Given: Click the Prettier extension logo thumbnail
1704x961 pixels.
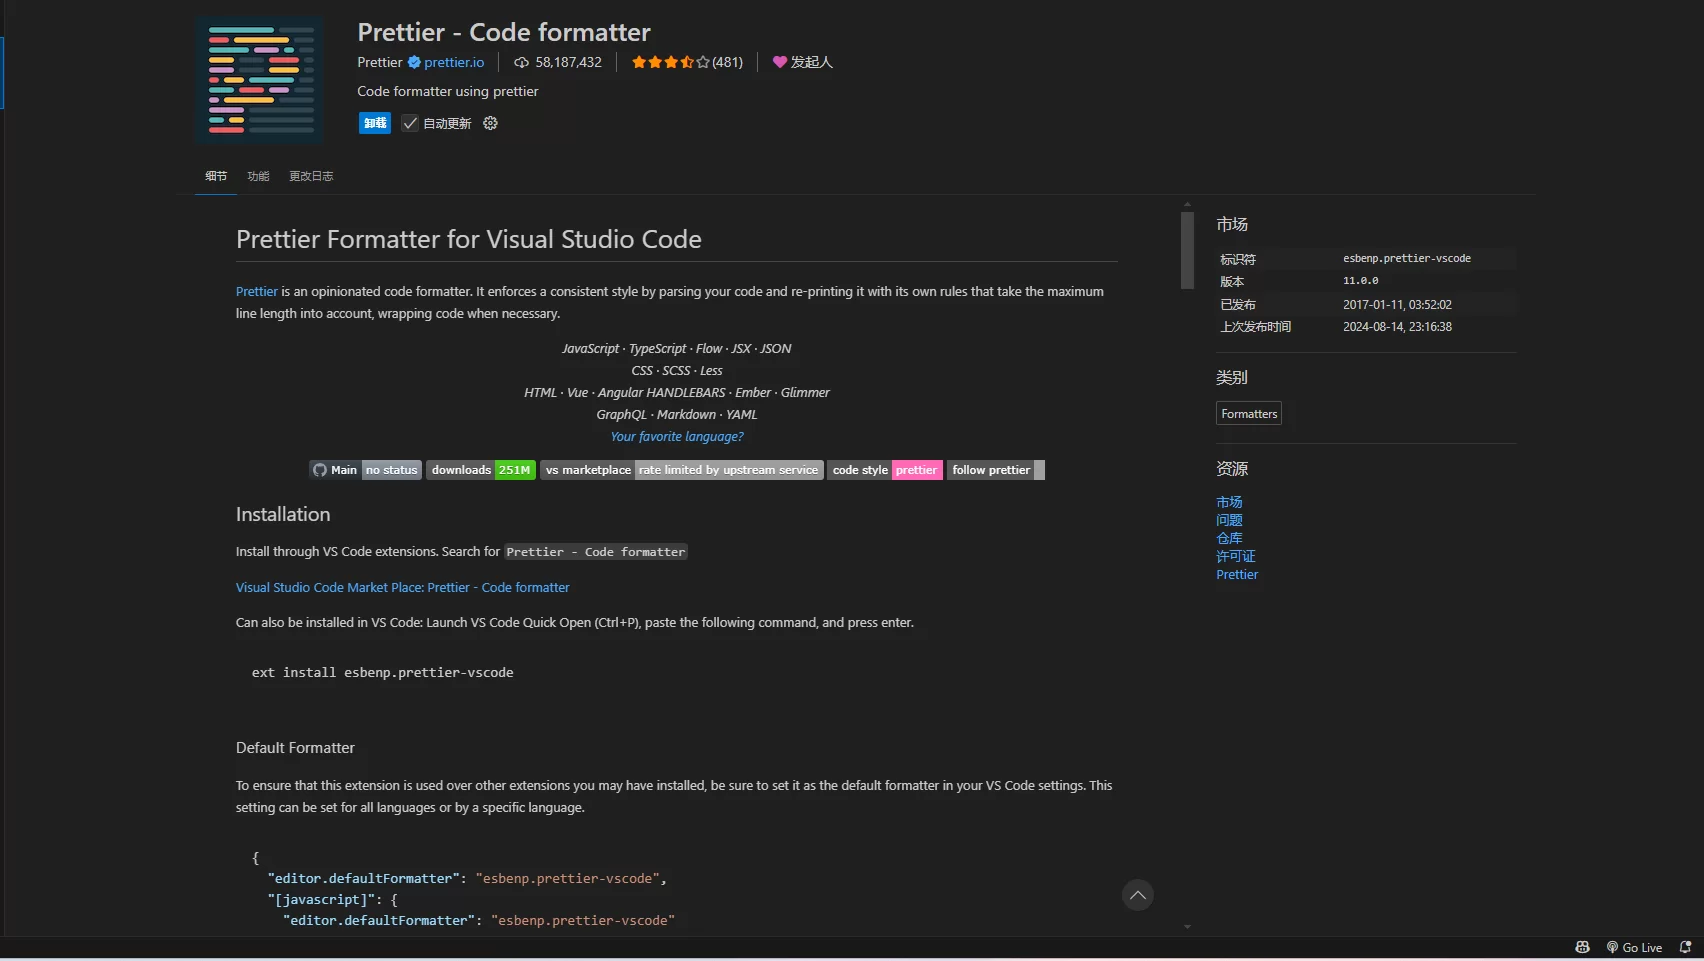Looking at the screenshot, I should pyautogui.click(x=260, y=79).
